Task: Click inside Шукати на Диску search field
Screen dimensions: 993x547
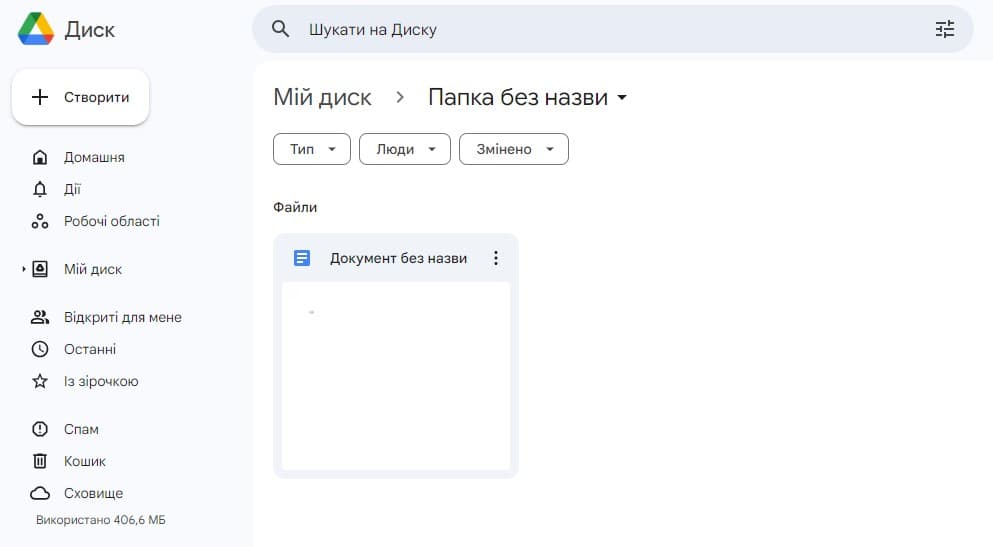Action: click(x=600, y=29)
